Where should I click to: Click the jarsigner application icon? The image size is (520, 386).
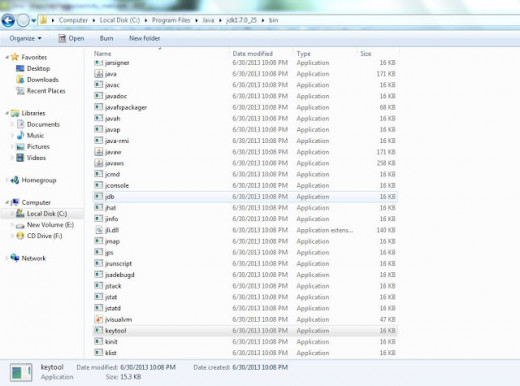point(98,63)
